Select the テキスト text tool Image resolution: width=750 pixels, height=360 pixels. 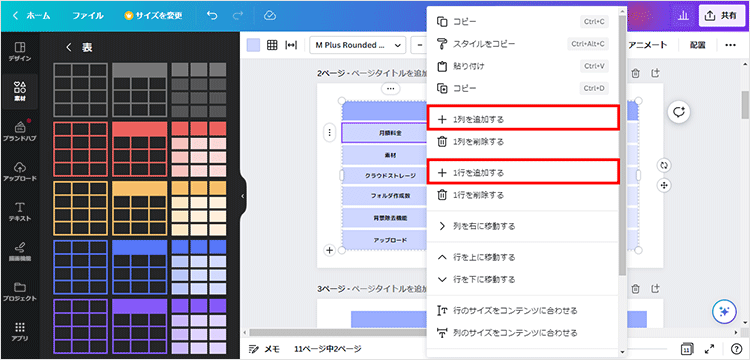[x=20, y=212]
